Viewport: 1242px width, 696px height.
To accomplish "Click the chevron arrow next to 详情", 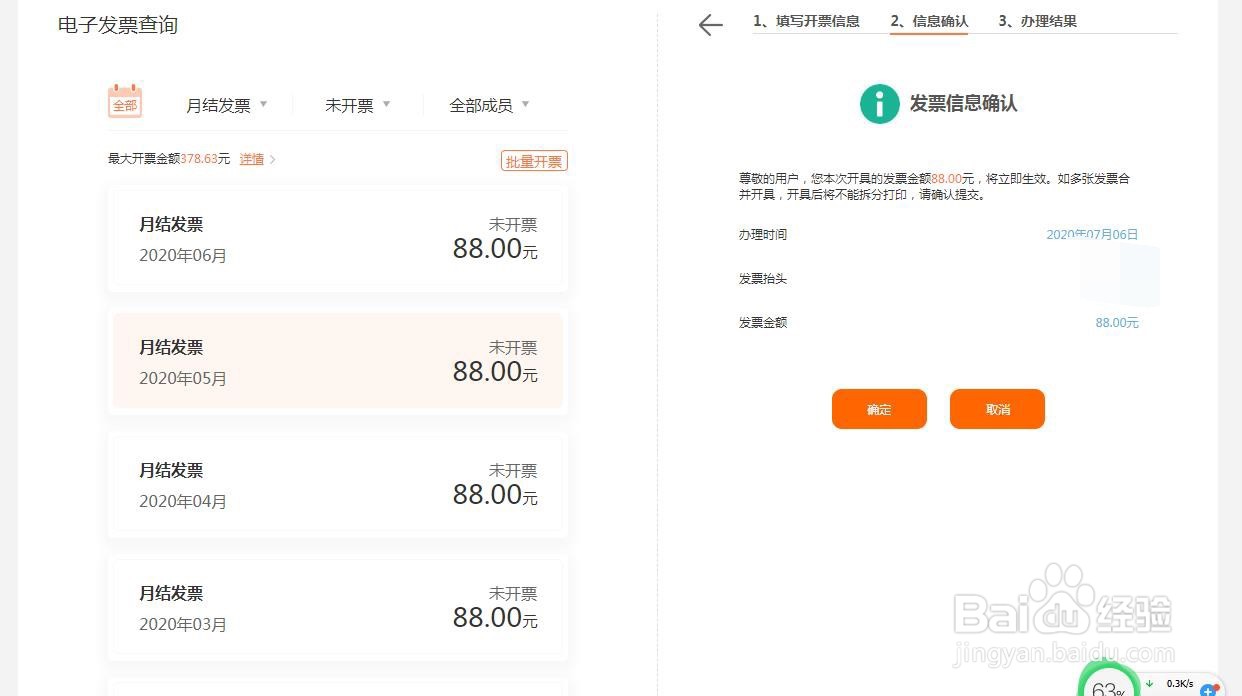I will coord(270,158).
